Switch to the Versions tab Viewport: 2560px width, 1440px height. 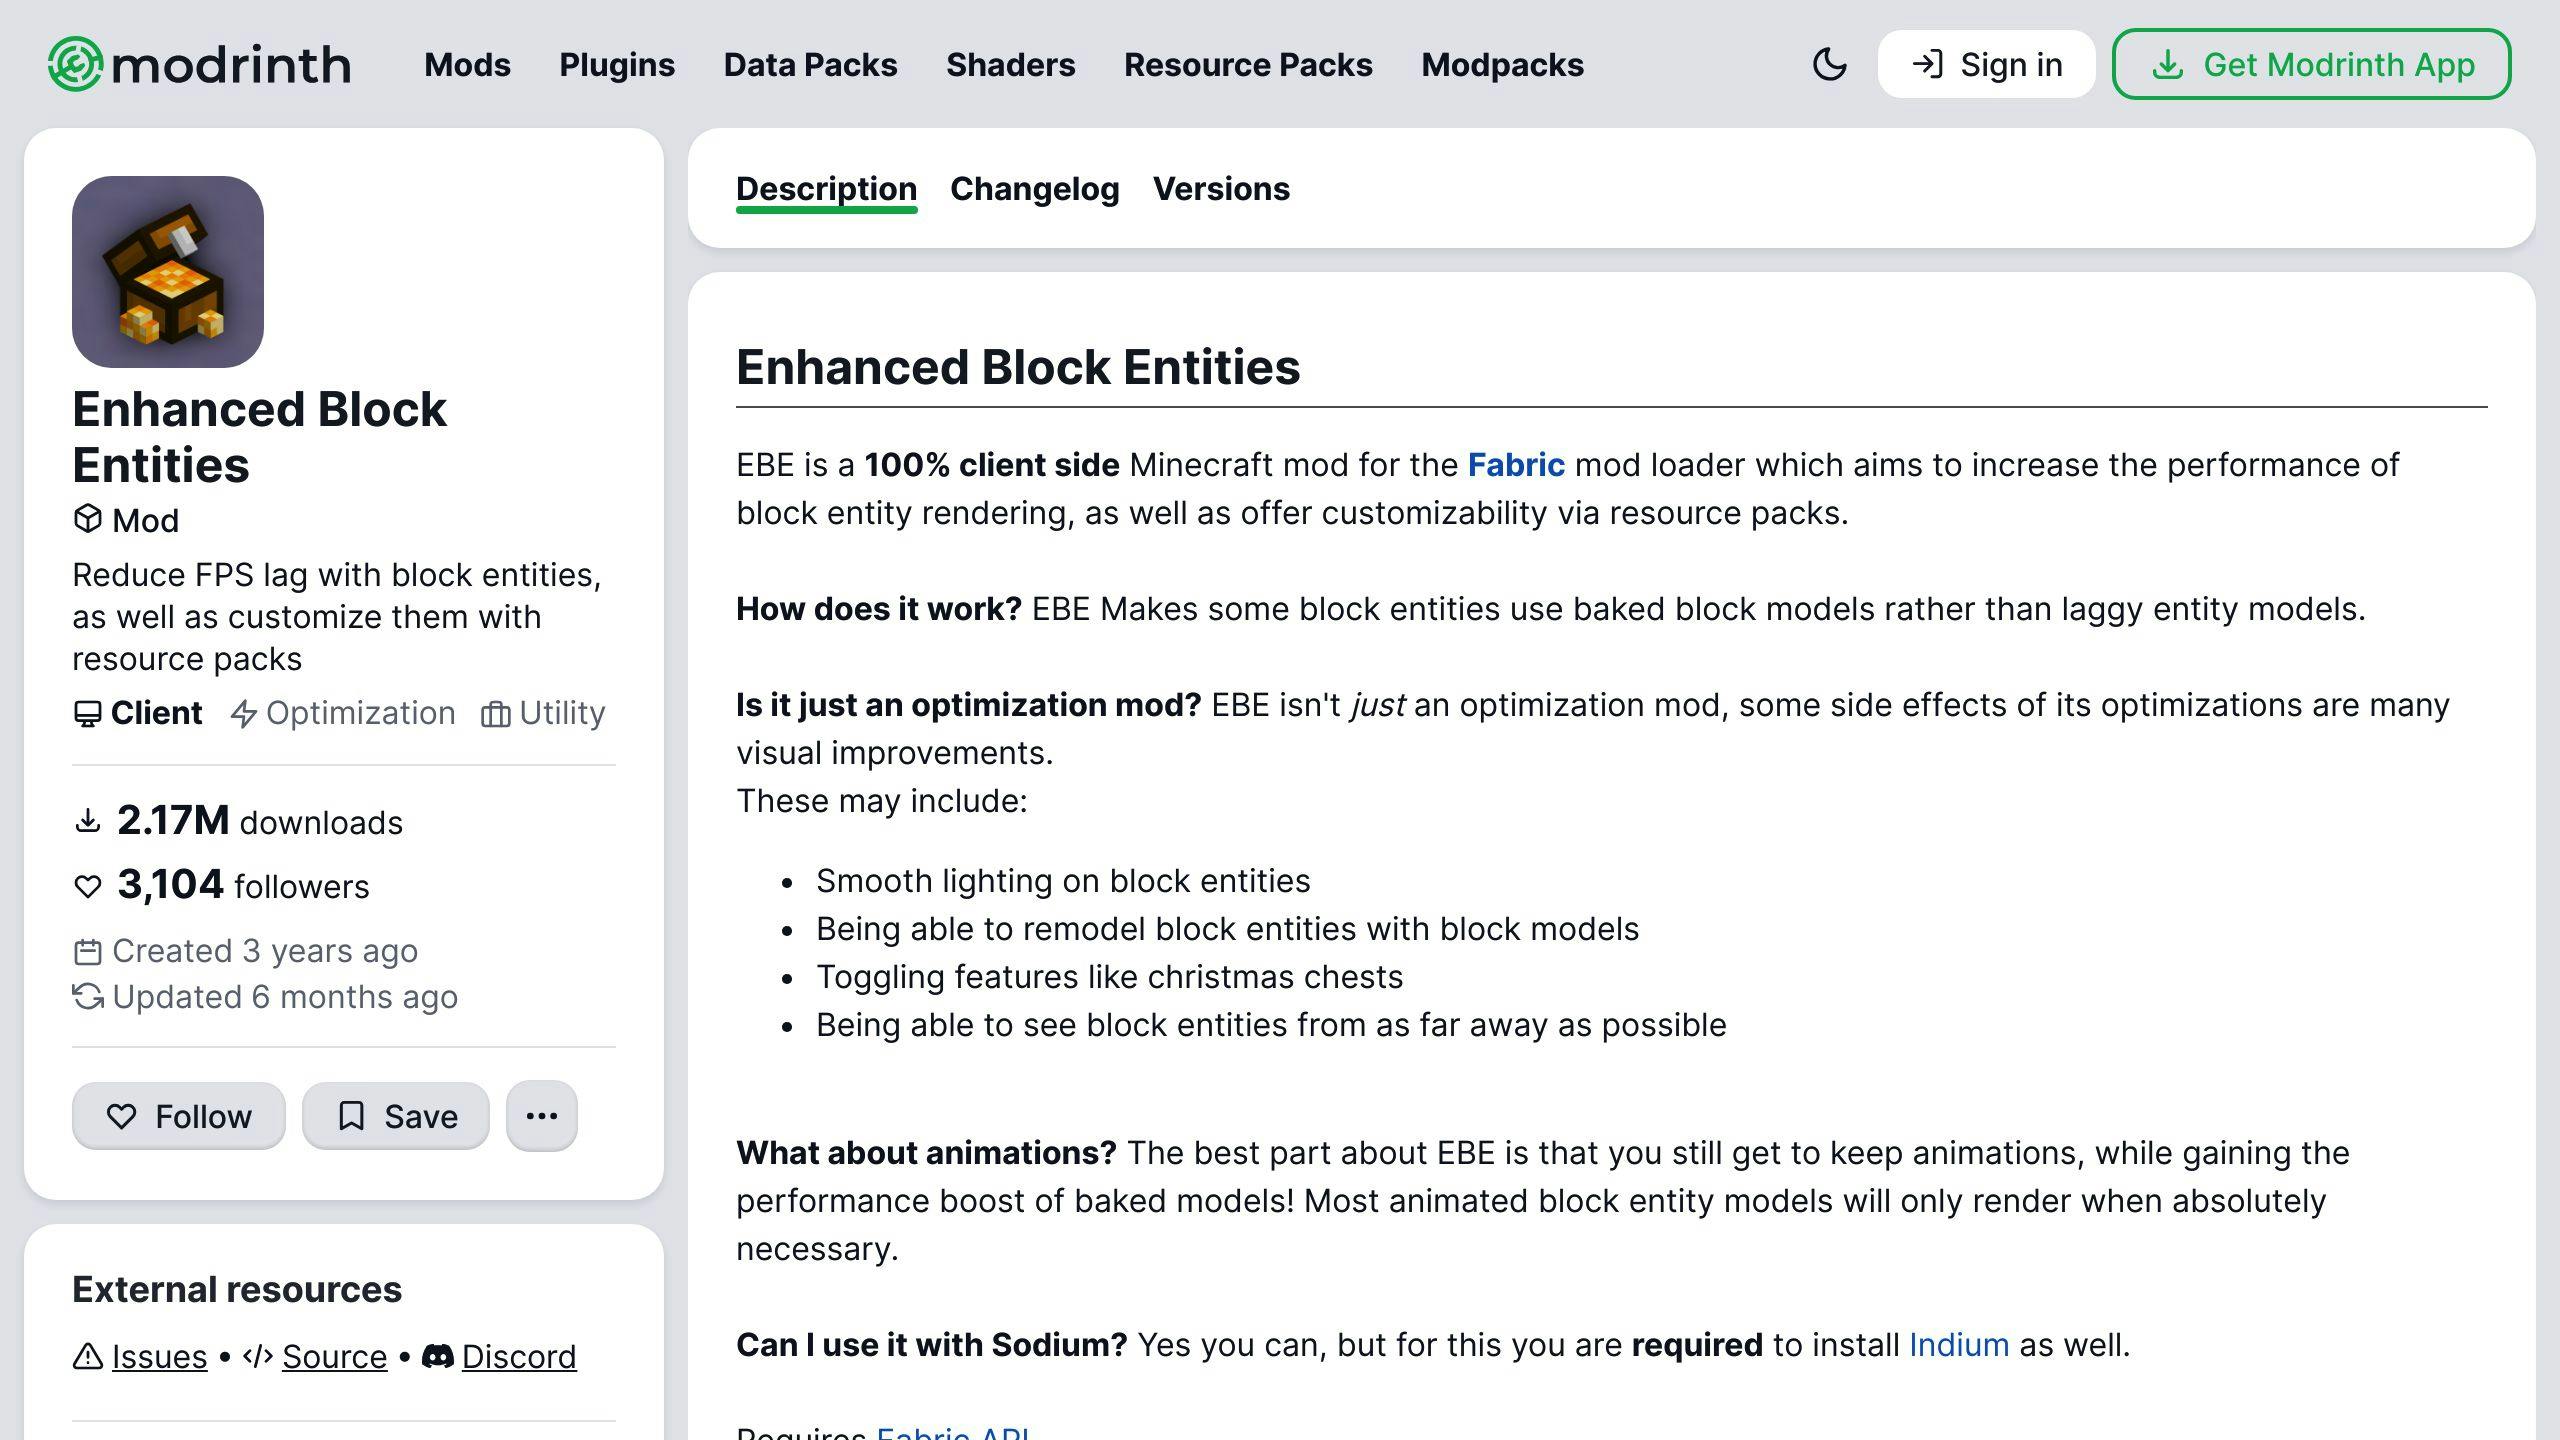click(x=1220, y=188)
